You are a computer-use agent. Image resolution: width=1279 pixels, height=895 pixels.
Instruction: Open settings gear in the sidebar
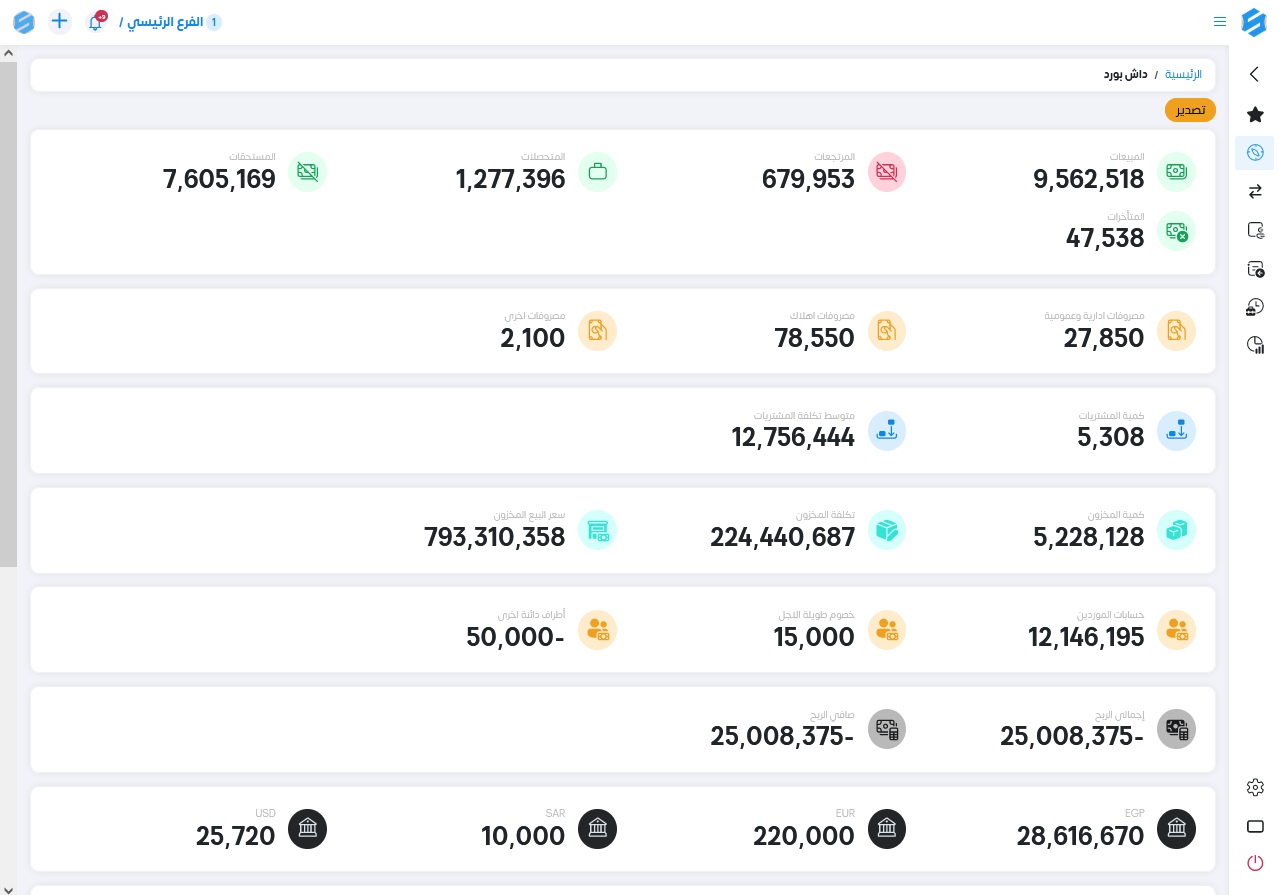click(1255, 788)
